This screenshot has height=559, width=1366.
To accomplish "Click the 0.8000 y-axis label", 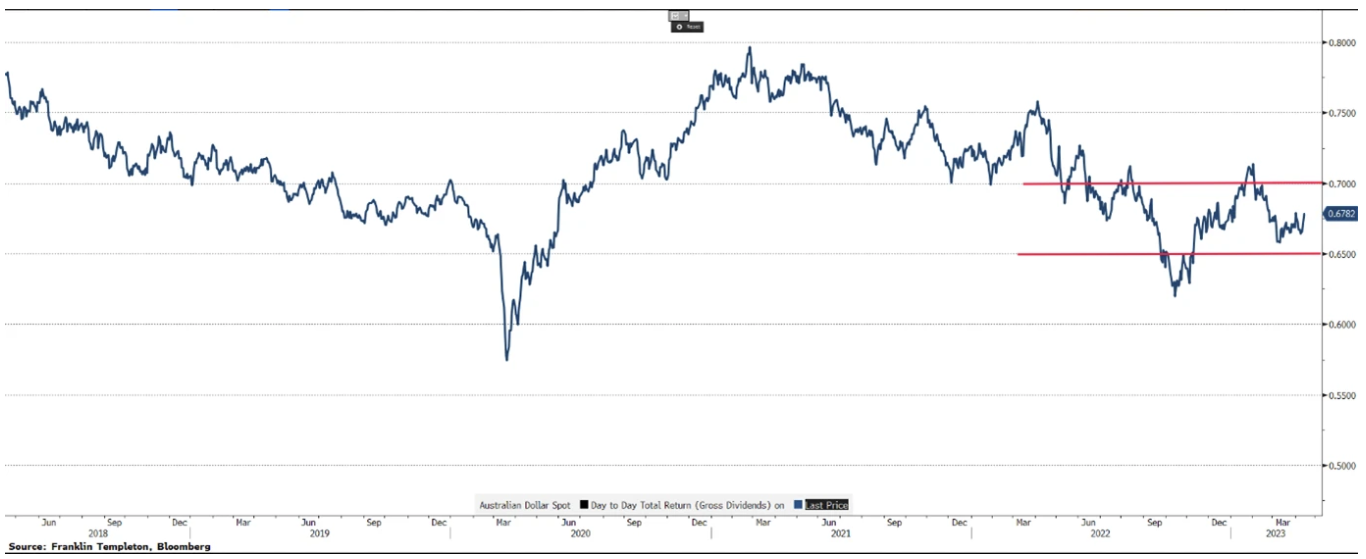I will pyautogui.click(x=1340, y=43).
